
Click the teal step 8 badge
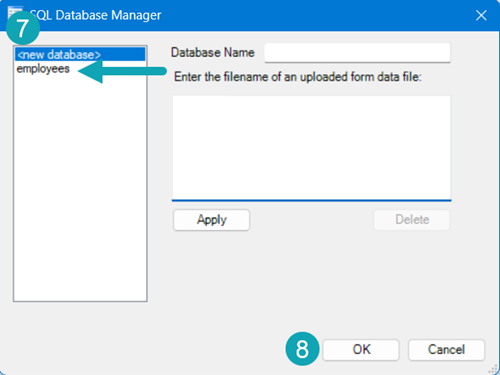click(x=302, y=349)
